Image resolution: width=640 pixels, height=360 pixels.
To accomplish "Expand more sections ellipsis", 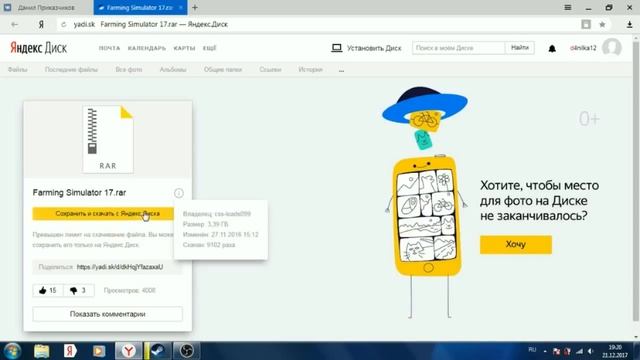I will coord(341,70).
